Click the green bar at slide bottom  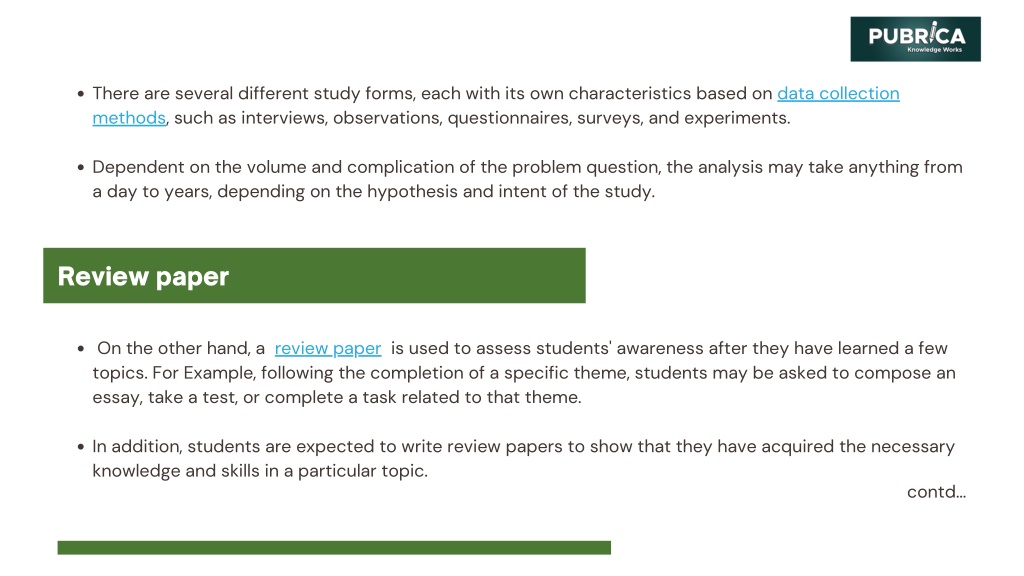(334, 547)
